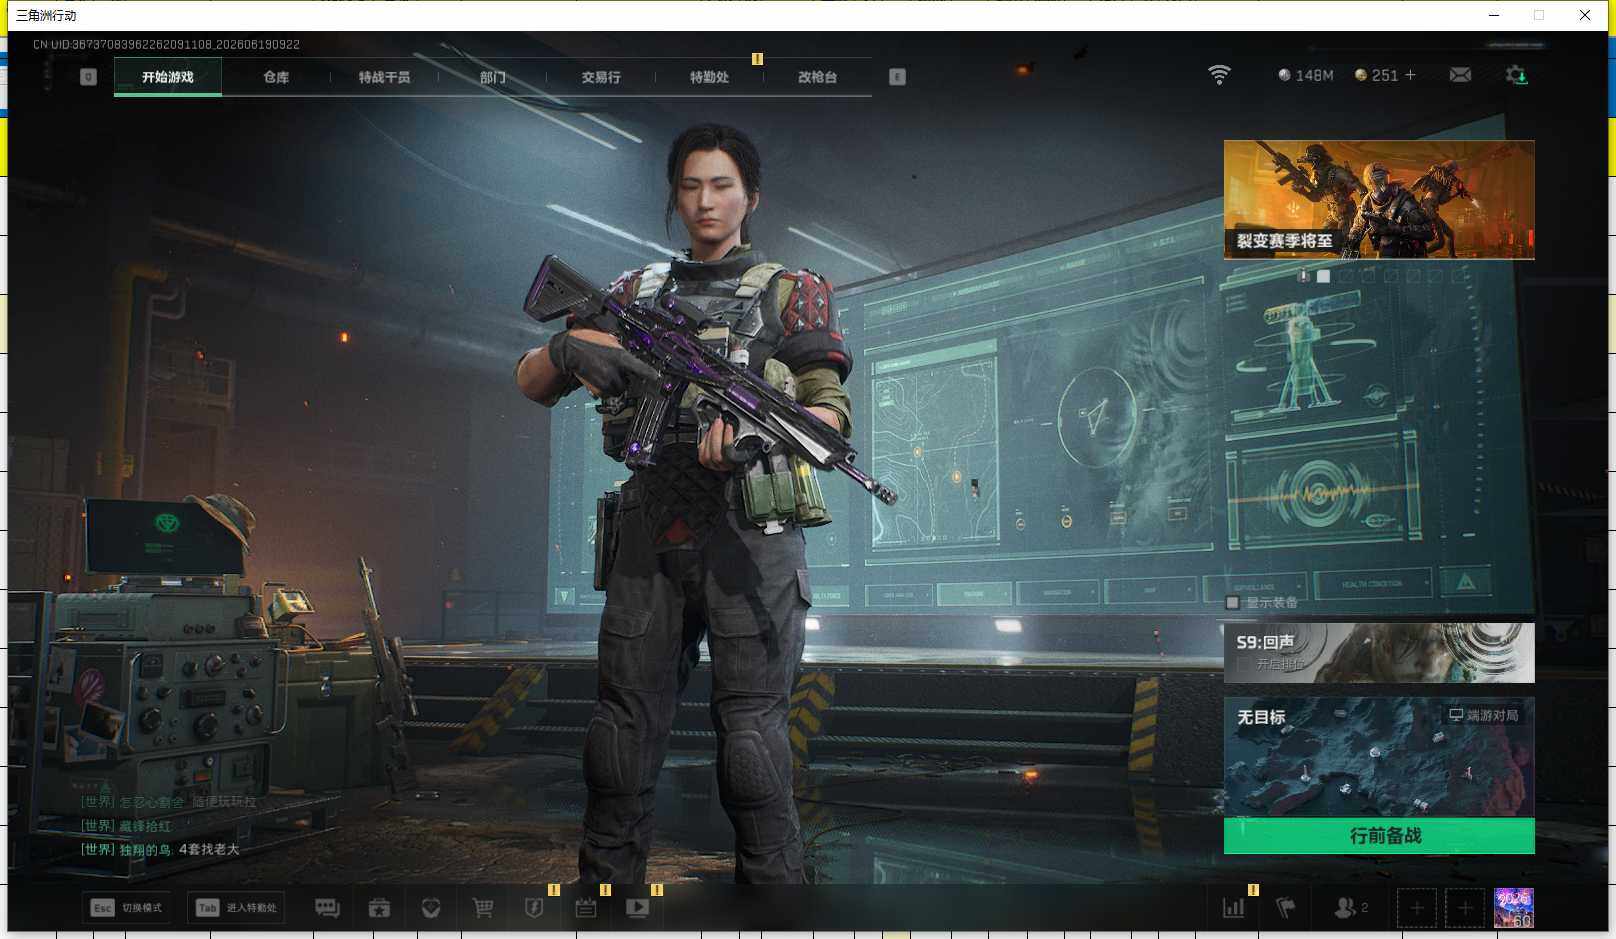1616x939 pixels.
Task: Open the shopping cart store icon
Action: tap(483, 908)
